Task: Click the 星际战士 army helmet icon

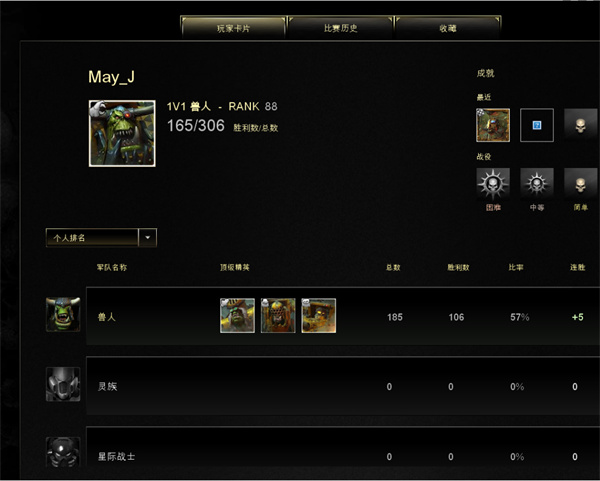Action: 63,452
